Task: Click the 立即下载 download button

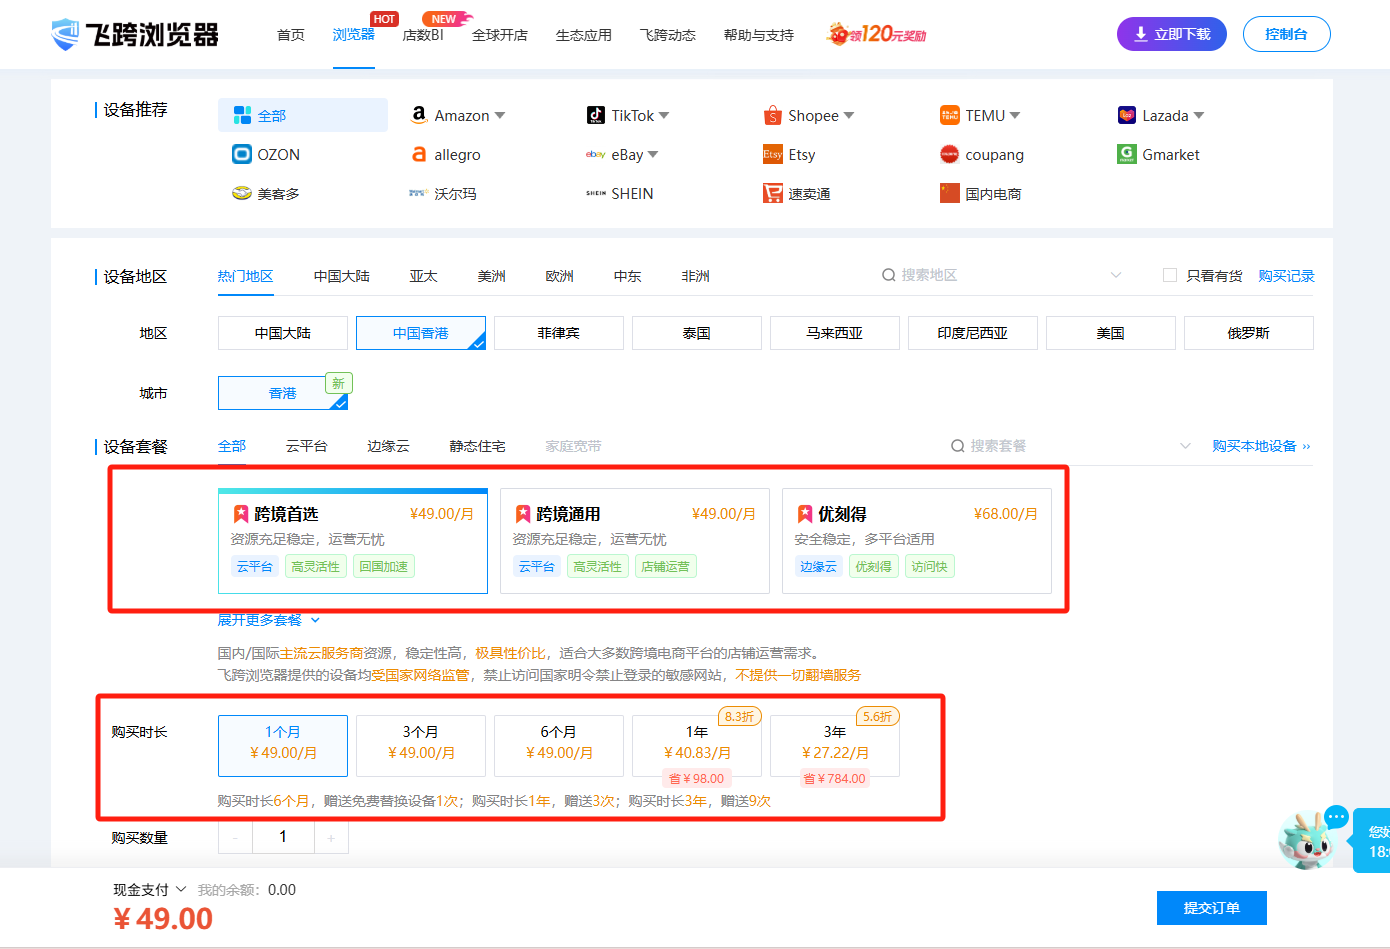Action: click(x=1172, y=34)
